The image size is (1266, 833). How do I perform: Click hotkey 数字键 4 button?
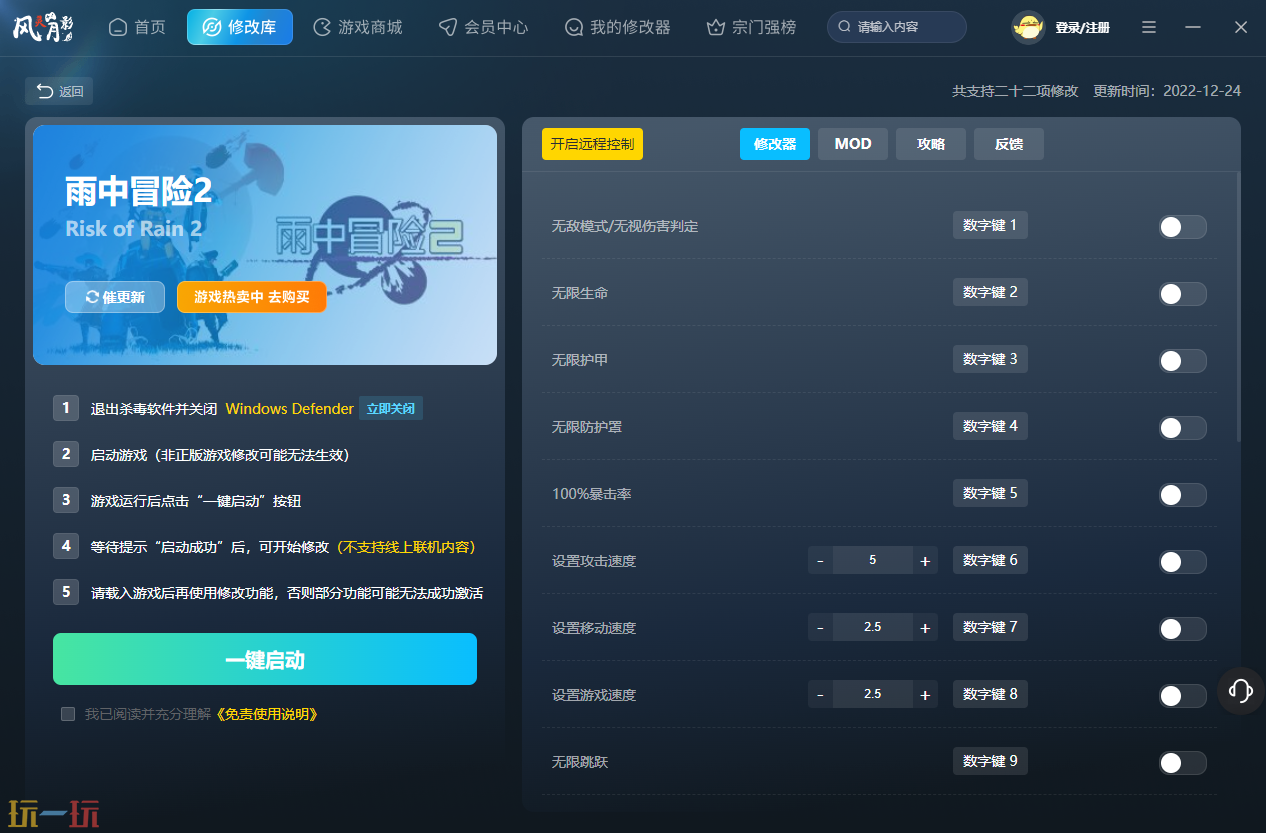[990, 426]
